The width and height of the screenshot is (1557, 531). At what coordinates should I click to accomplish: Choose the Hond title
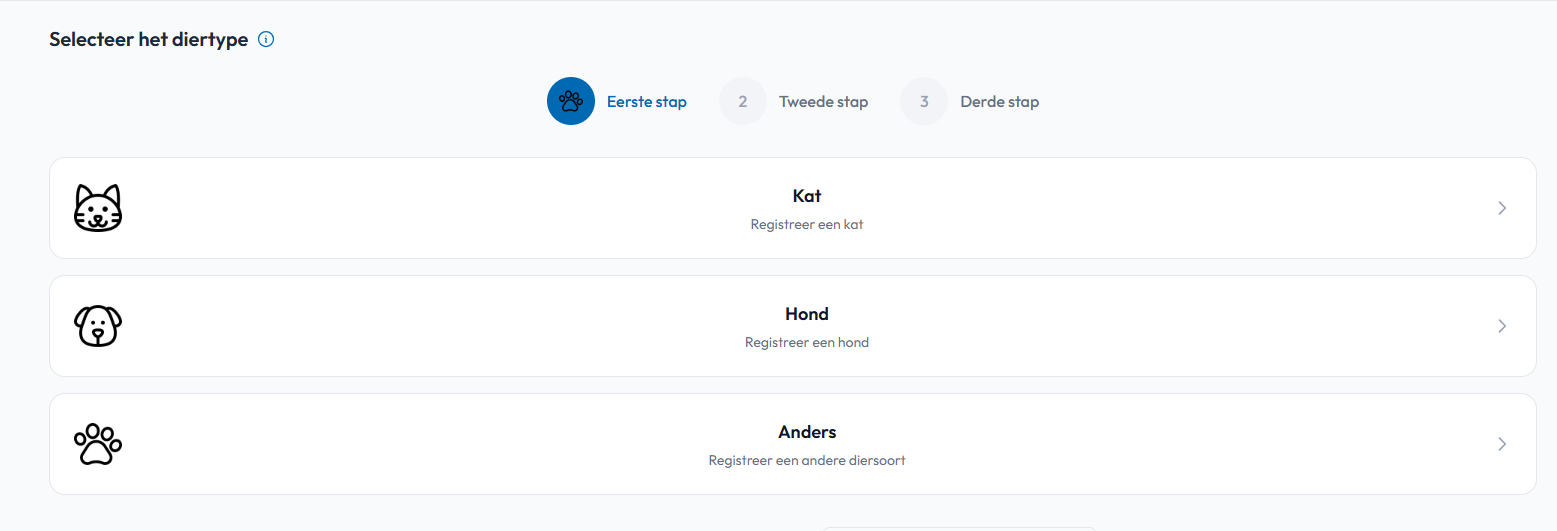(x=807, y=314)
